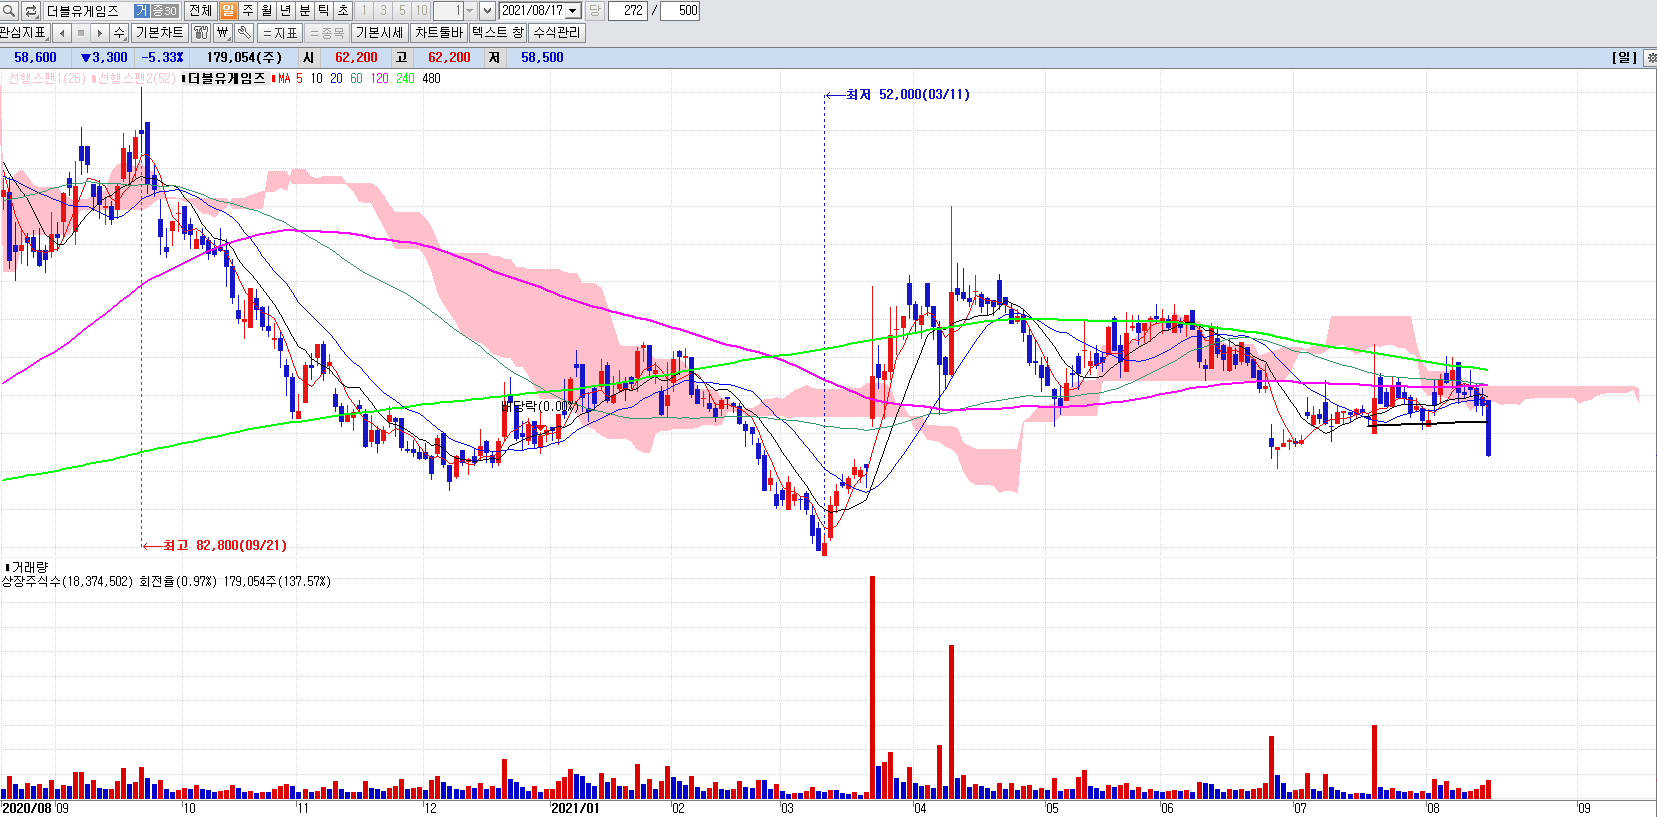Click the total count field showing 500
The width and height of the screenshot is (1657, 817).
[680, 11]
